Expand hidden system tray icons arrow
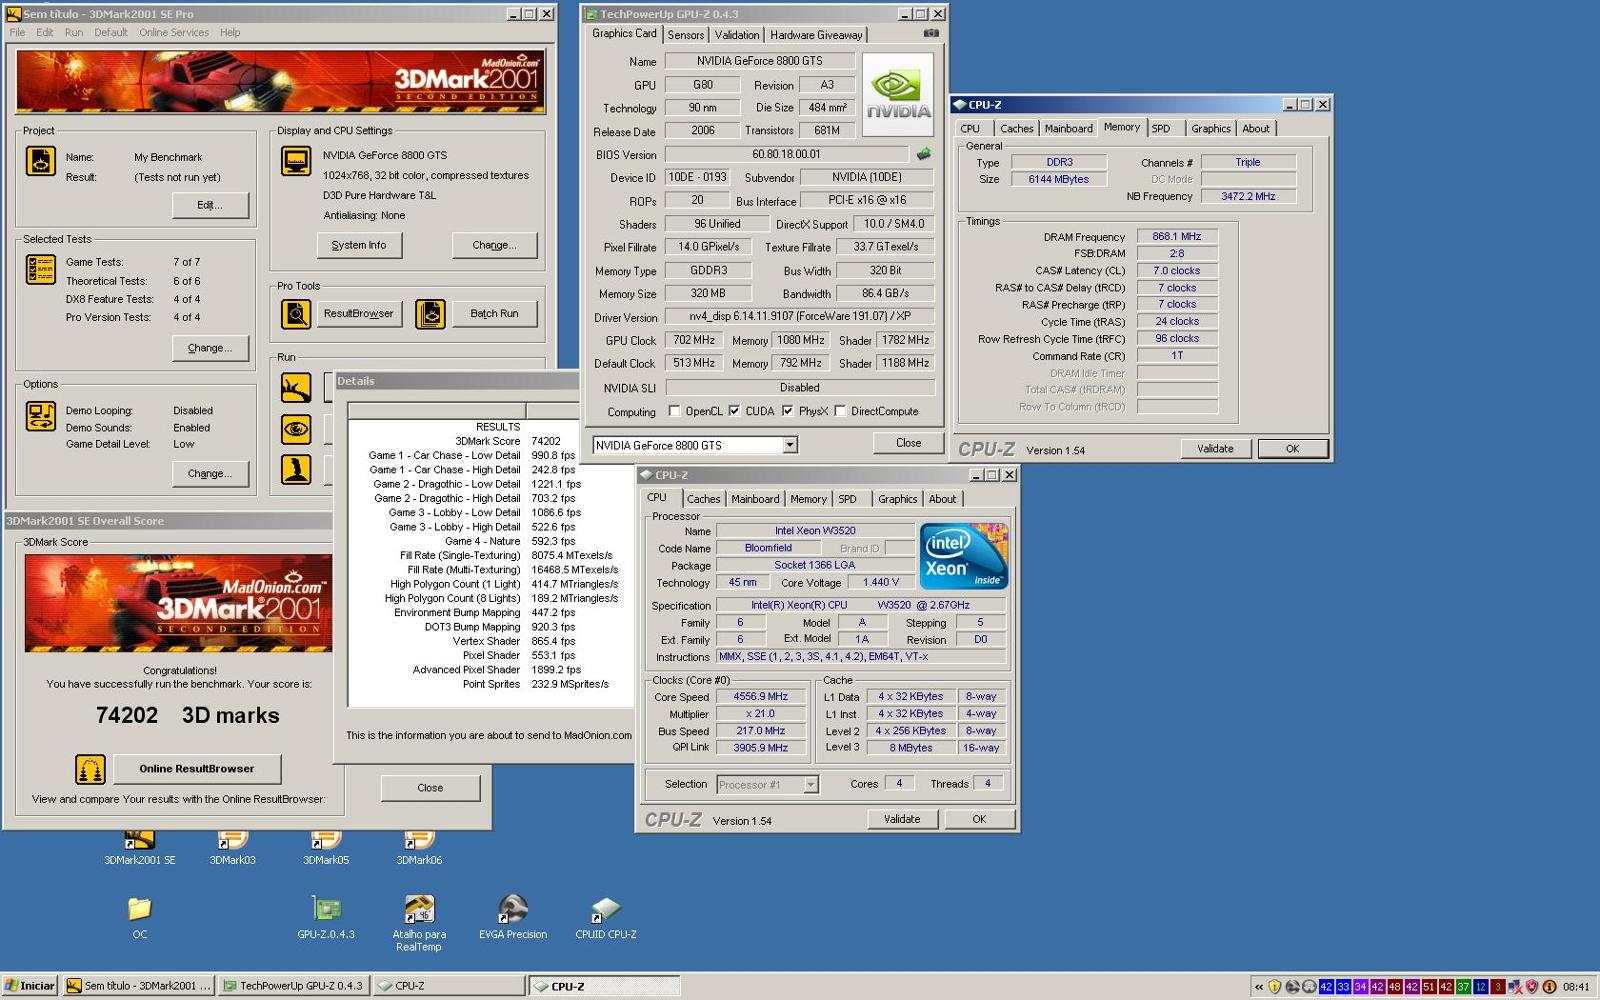This screenshot has height=1000, width=1600. point(1259,987)
